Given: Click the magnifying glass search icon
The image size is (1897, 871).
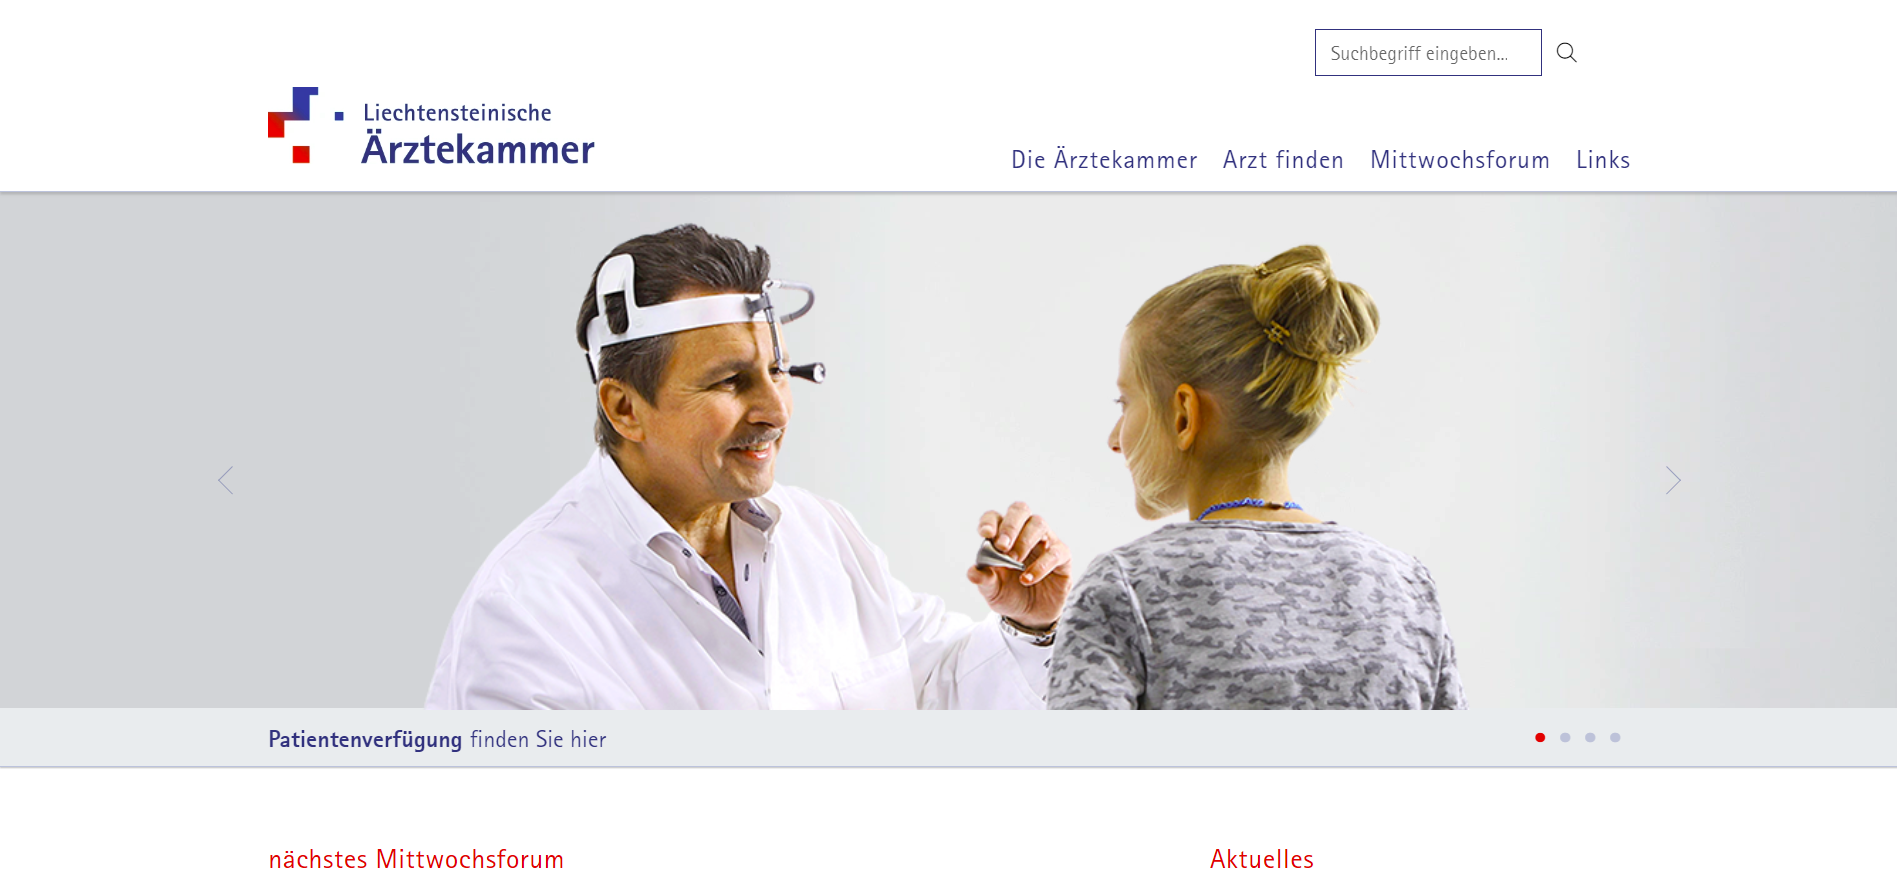Looking at the screenshot, I should (1566, 52).
